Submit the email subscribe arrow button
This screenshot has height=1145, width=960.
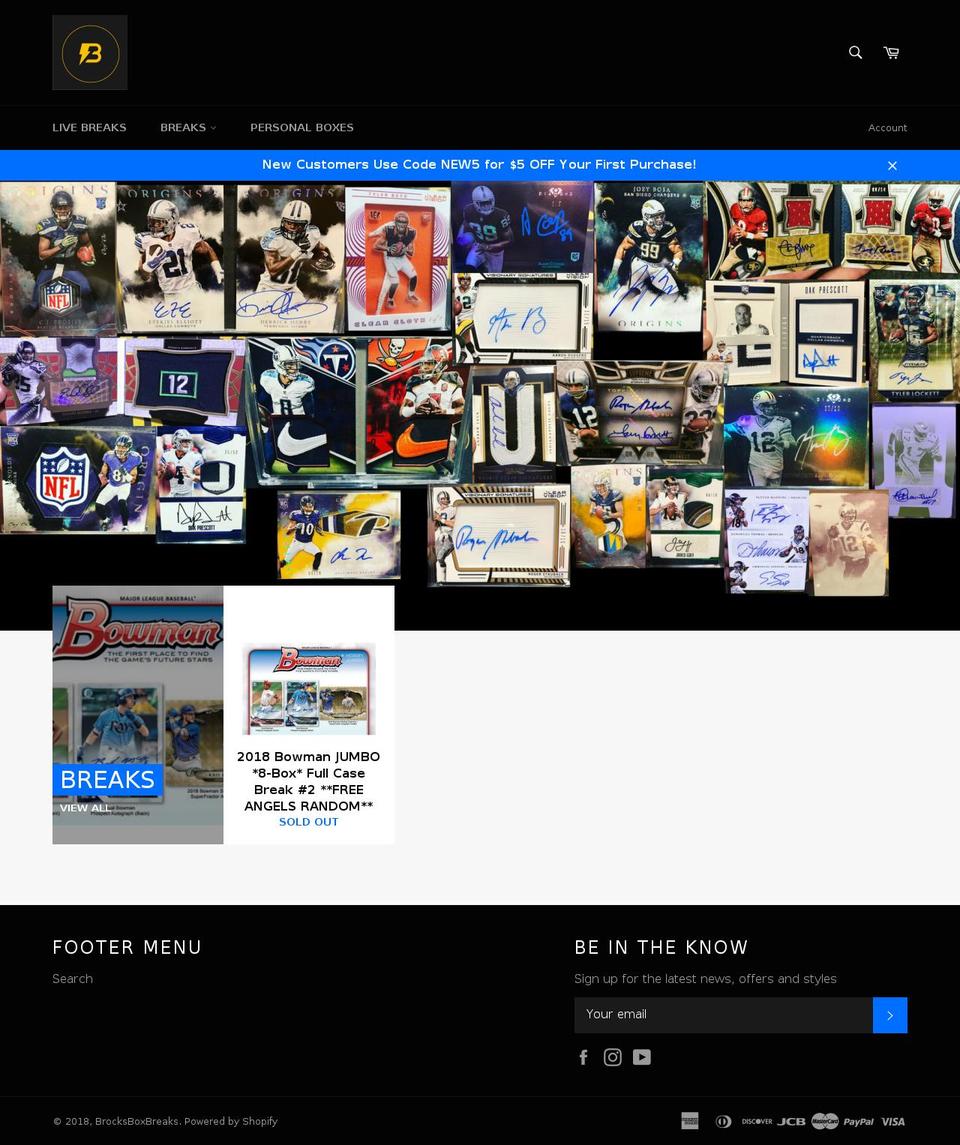coord(890,1015)
